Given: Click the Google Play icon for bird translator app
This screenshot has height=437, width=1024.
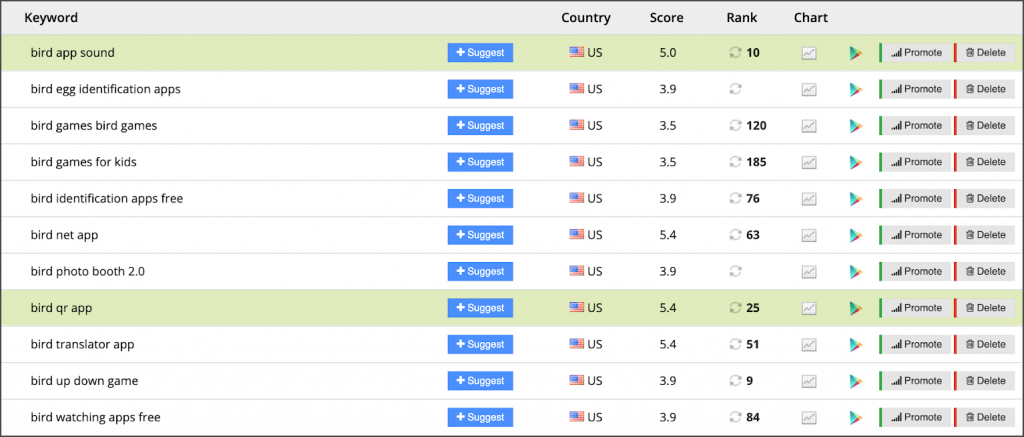Looking at the screenshot, I should pyautogui.click(x=856, y=345).
